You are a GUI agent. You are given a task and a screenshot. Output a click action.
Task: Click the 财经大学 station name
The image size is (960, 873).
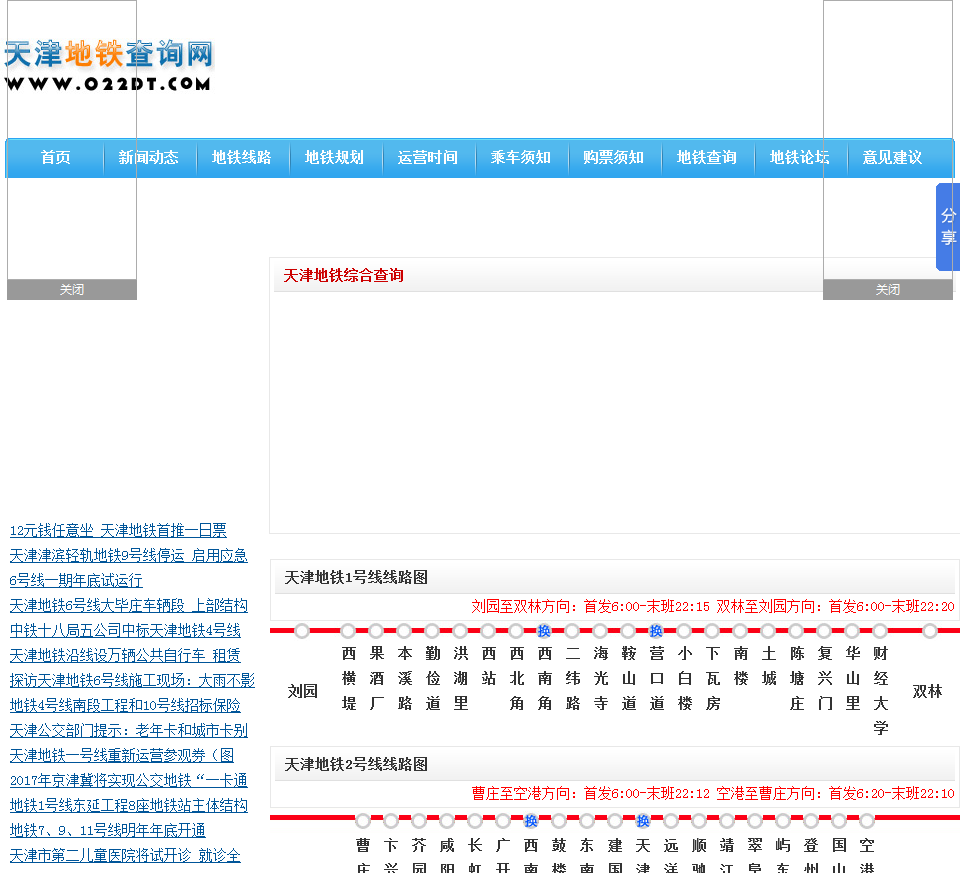[880, 691]
